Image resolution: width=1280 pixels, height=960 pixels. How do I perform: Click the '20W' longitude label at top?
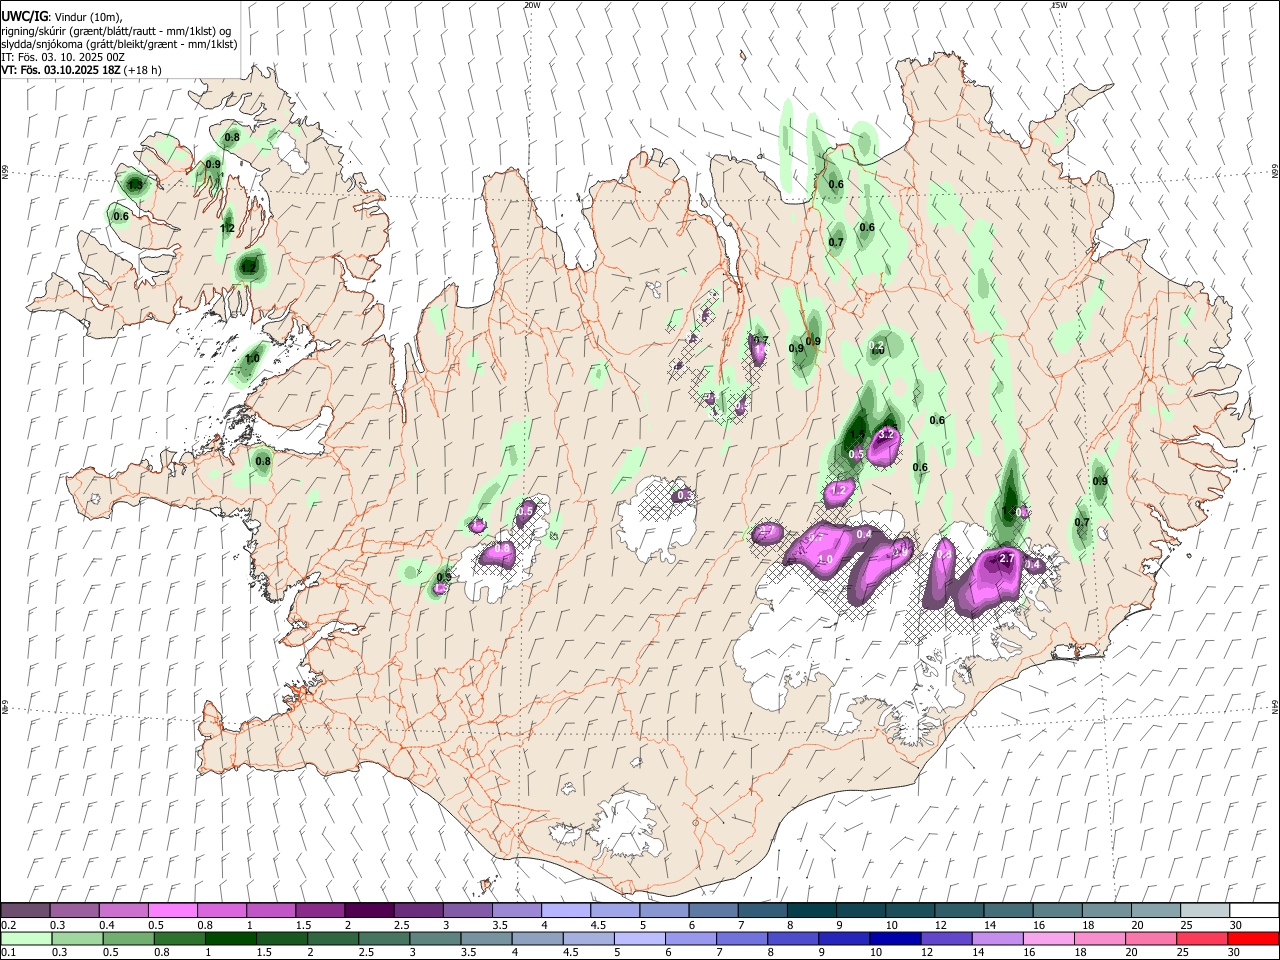[531, 5]
